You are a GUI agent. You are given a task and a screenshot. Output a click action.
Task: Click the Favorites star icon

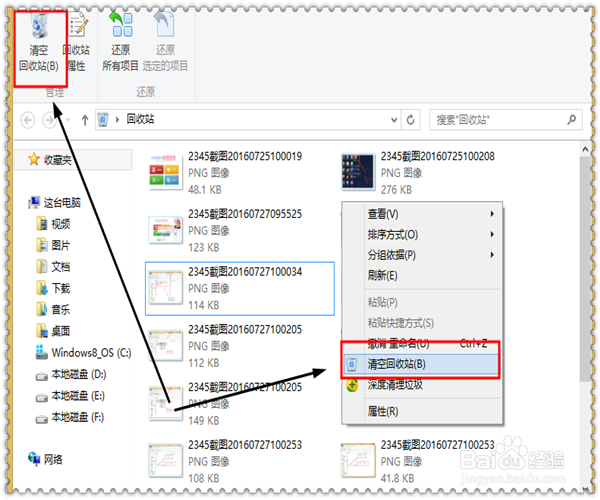(34, 159)
